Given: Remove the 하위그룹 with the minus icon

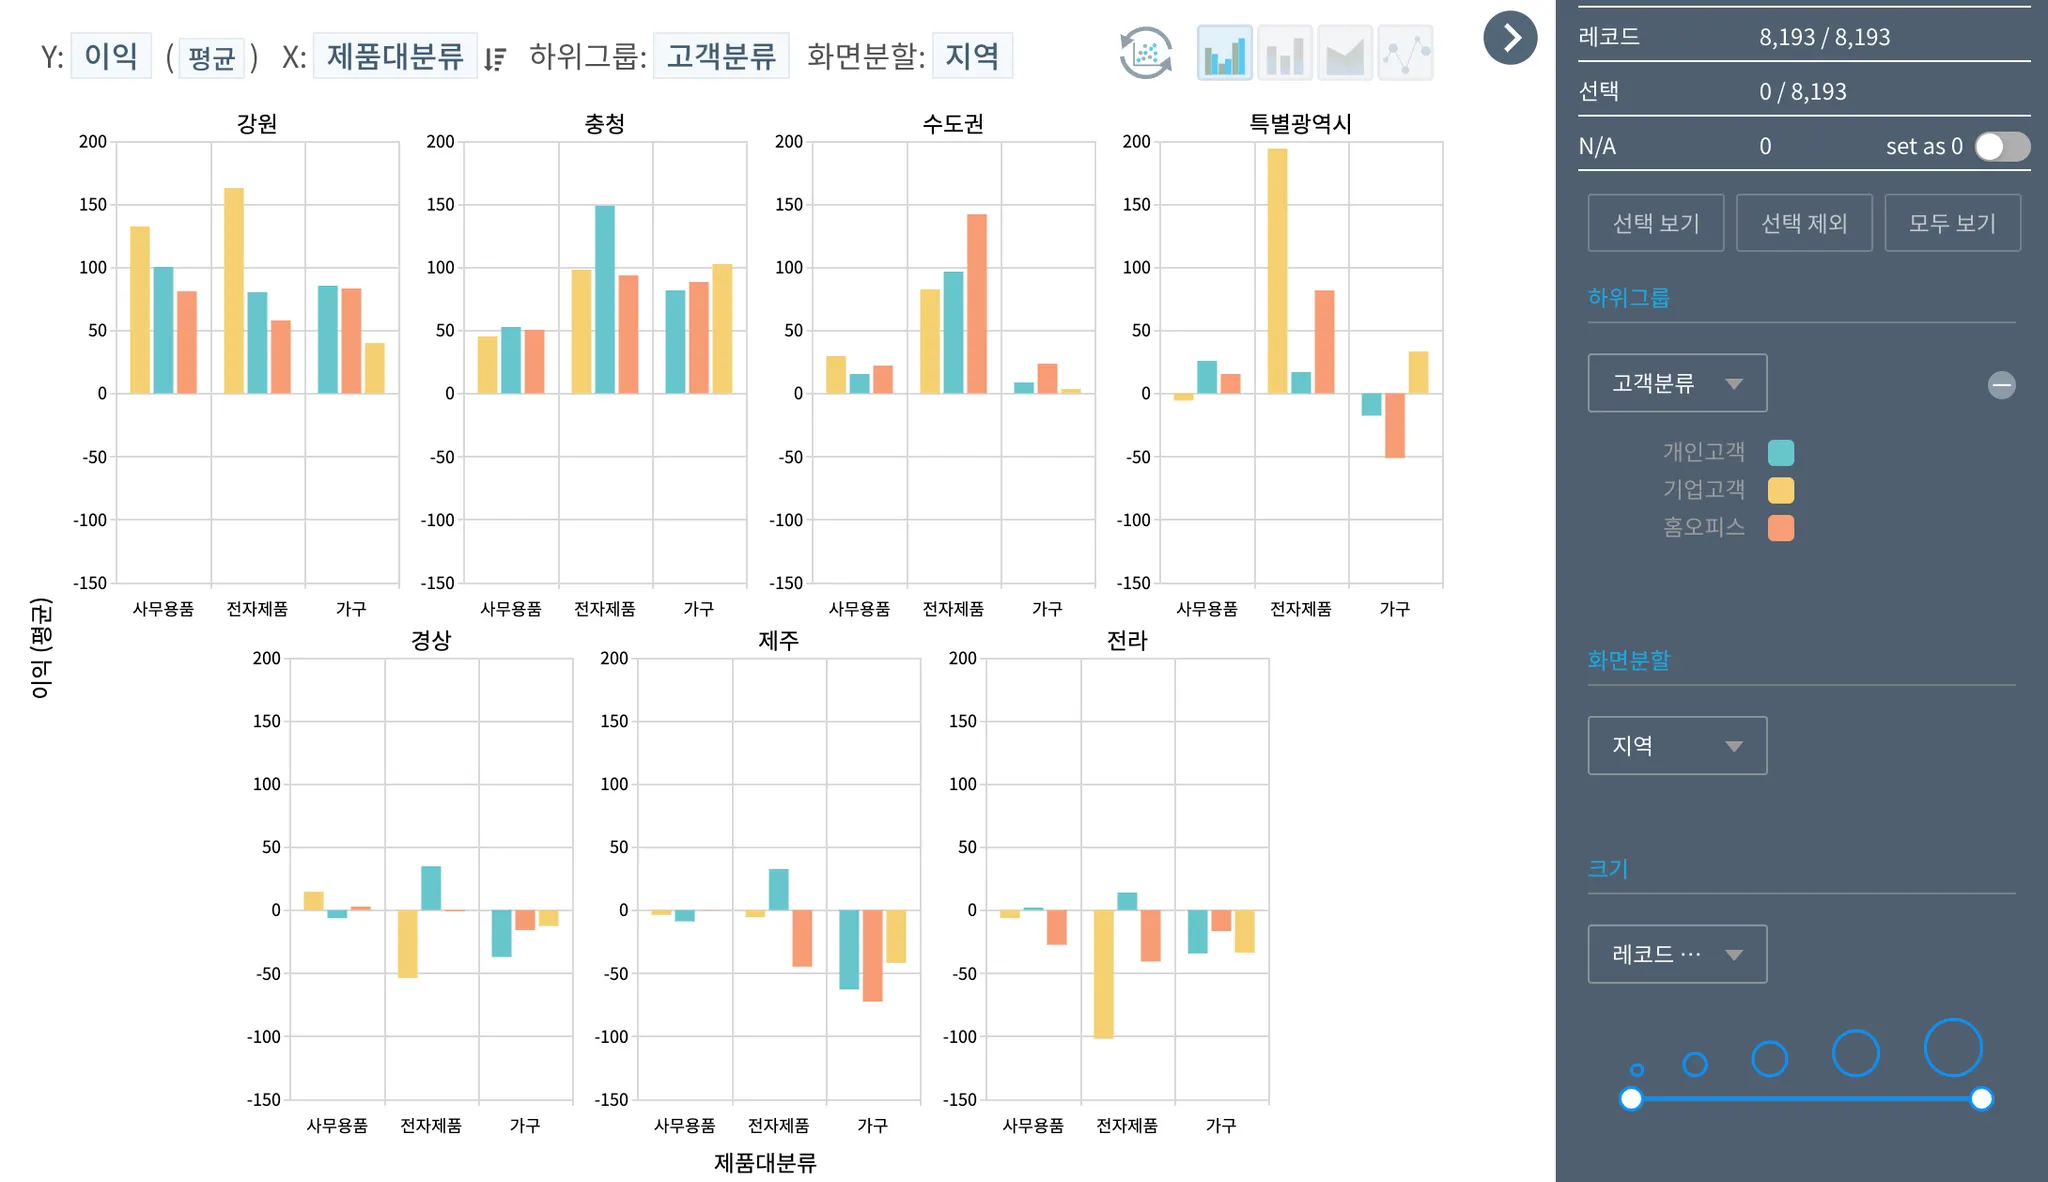Looking at the screenshot, I should pos(2001,385).
